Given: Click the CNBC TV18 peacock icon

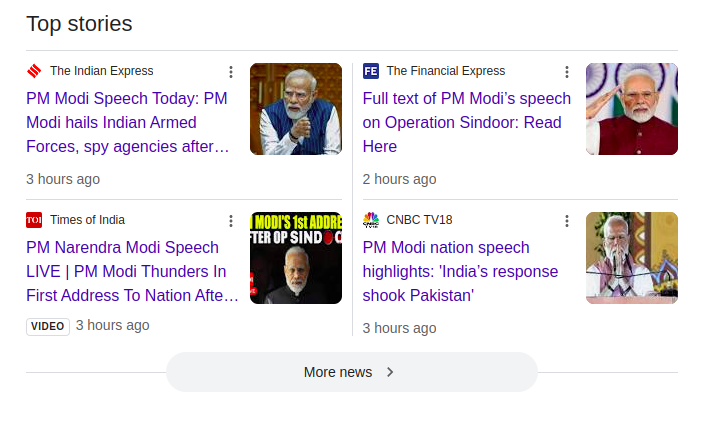Looking at the screenshot, I should 371,220.
